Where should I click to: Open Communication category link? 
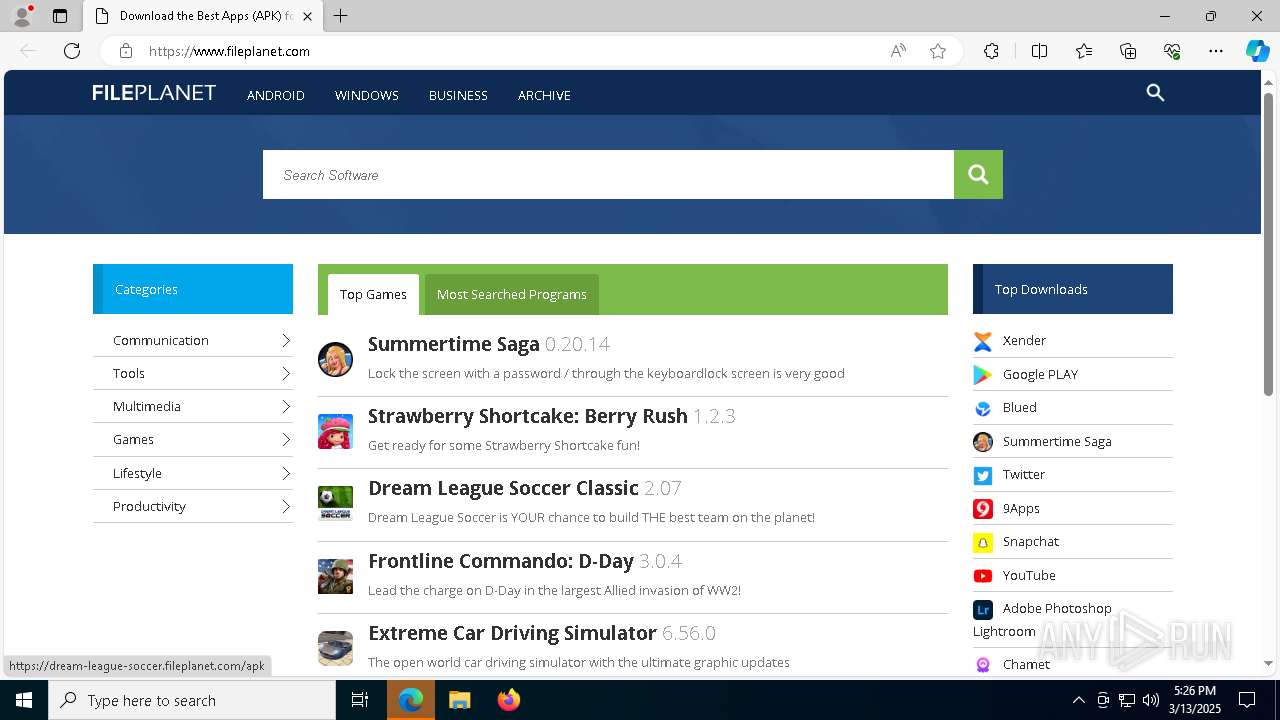(x=161, y=341)
